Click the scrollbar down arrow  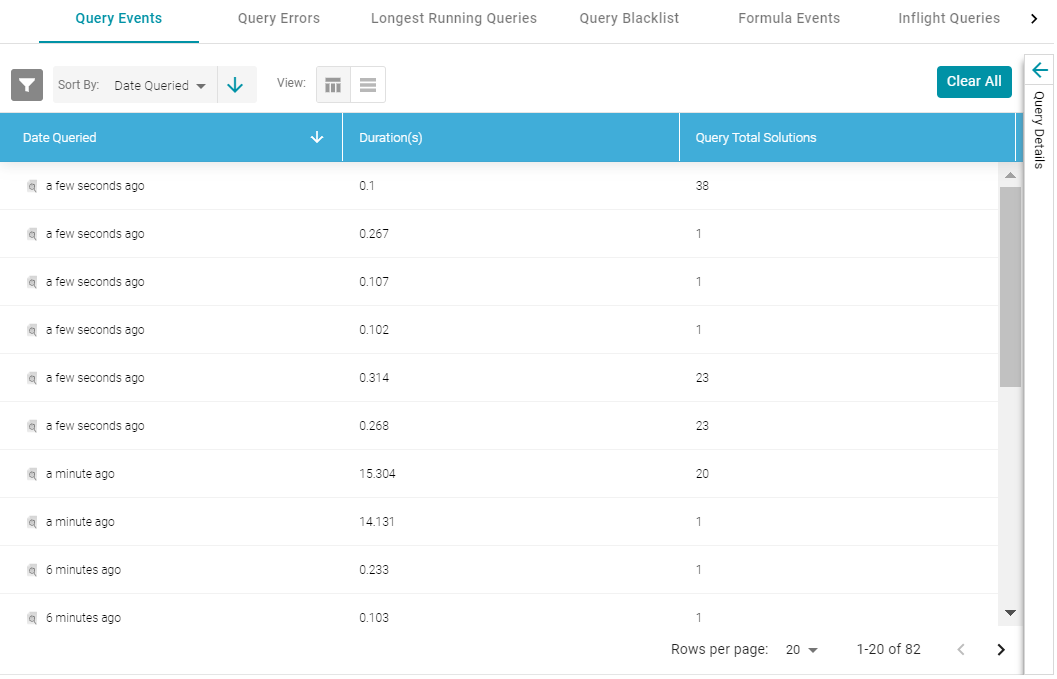pos(1010,612)
